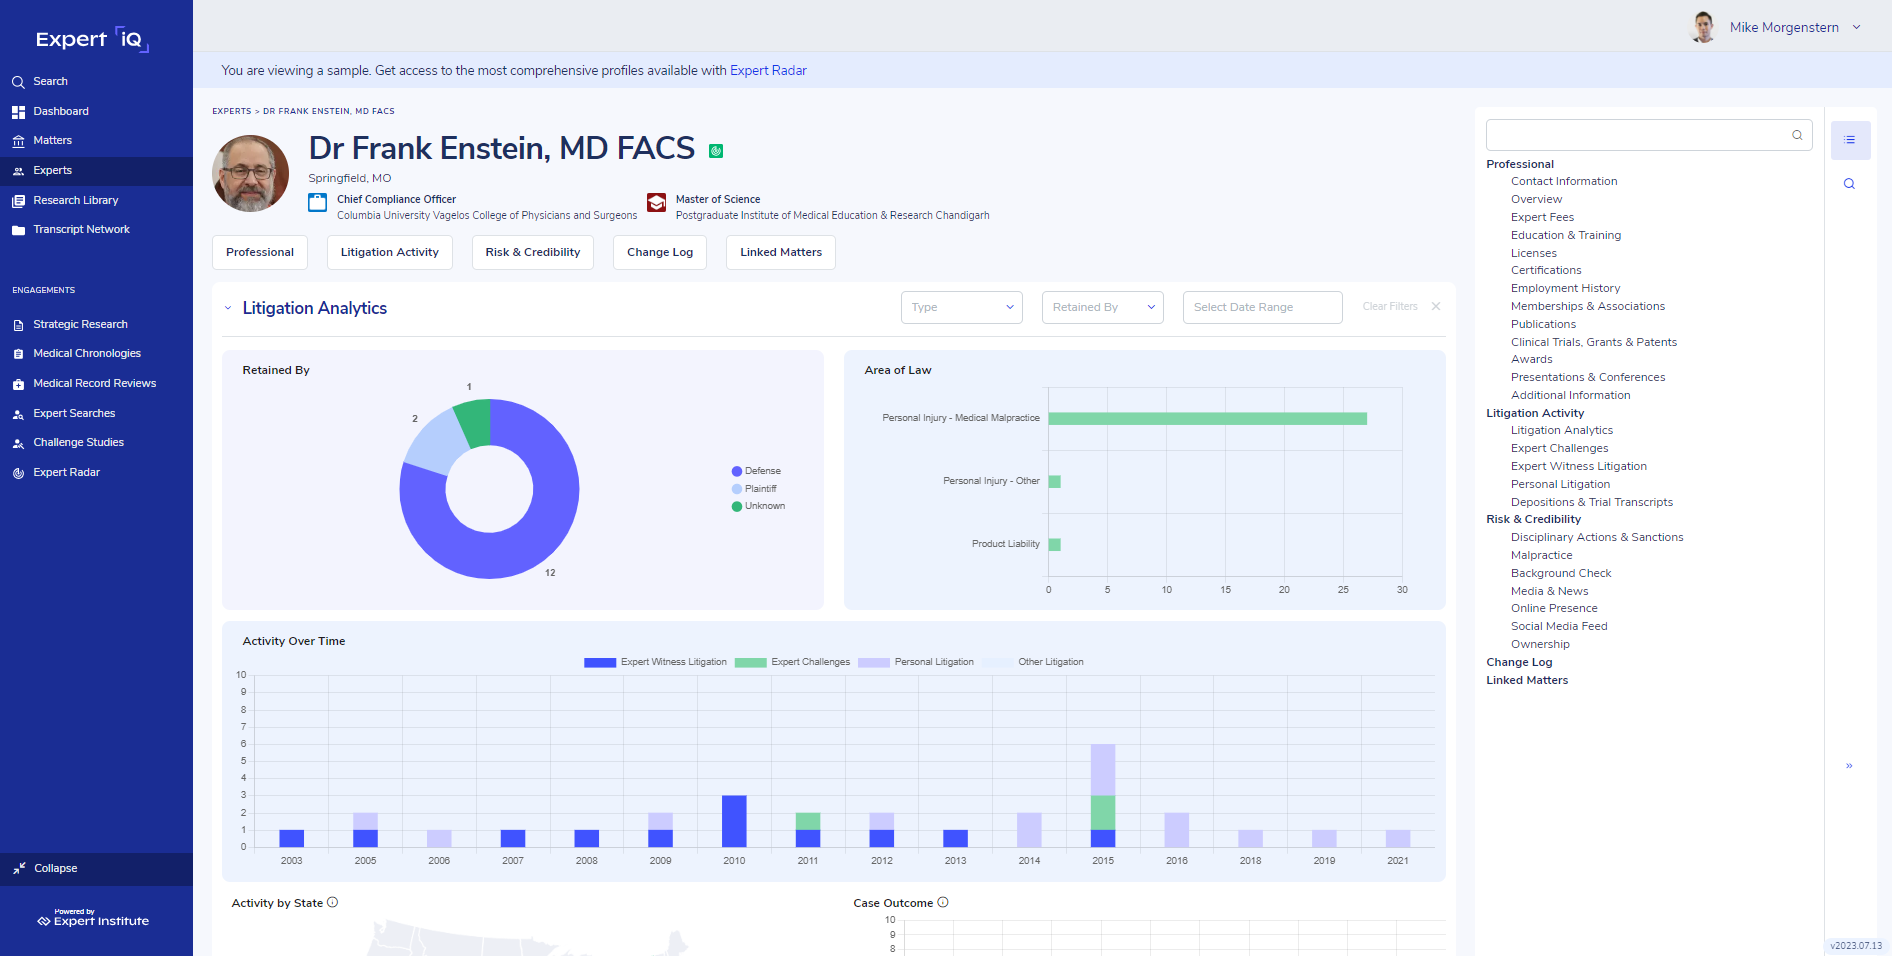Select Medical Chronologies under Engagements
This screenshot has width=1892, height=956.
pos(88,353)
